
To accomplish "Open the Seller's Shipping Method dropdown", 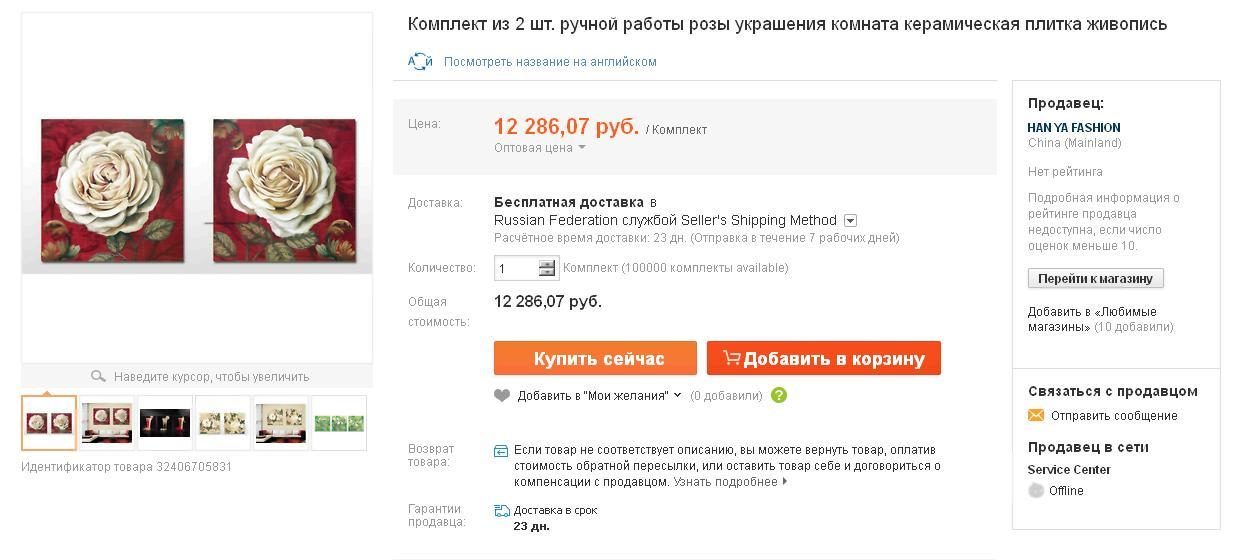I will [x=850, y=221].
